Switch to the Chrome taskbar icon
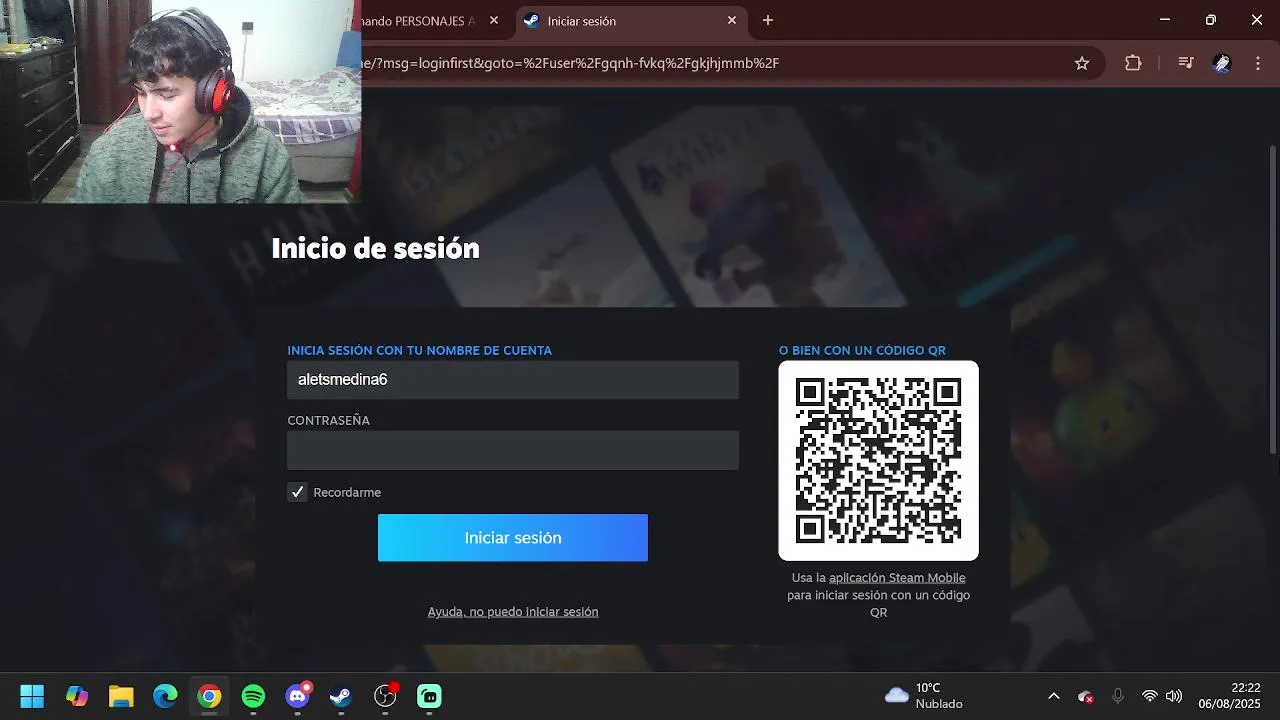The width and height of the screenshot is (1280, 720). pyautogui.click(x=209, y=696)
